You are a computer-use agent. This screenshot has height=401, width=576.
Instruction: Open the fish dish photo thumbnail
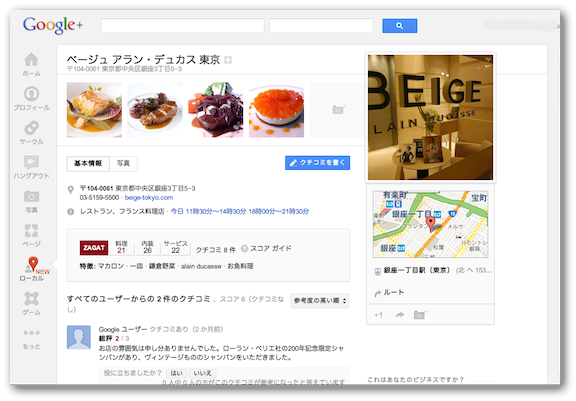coord(94,110)
